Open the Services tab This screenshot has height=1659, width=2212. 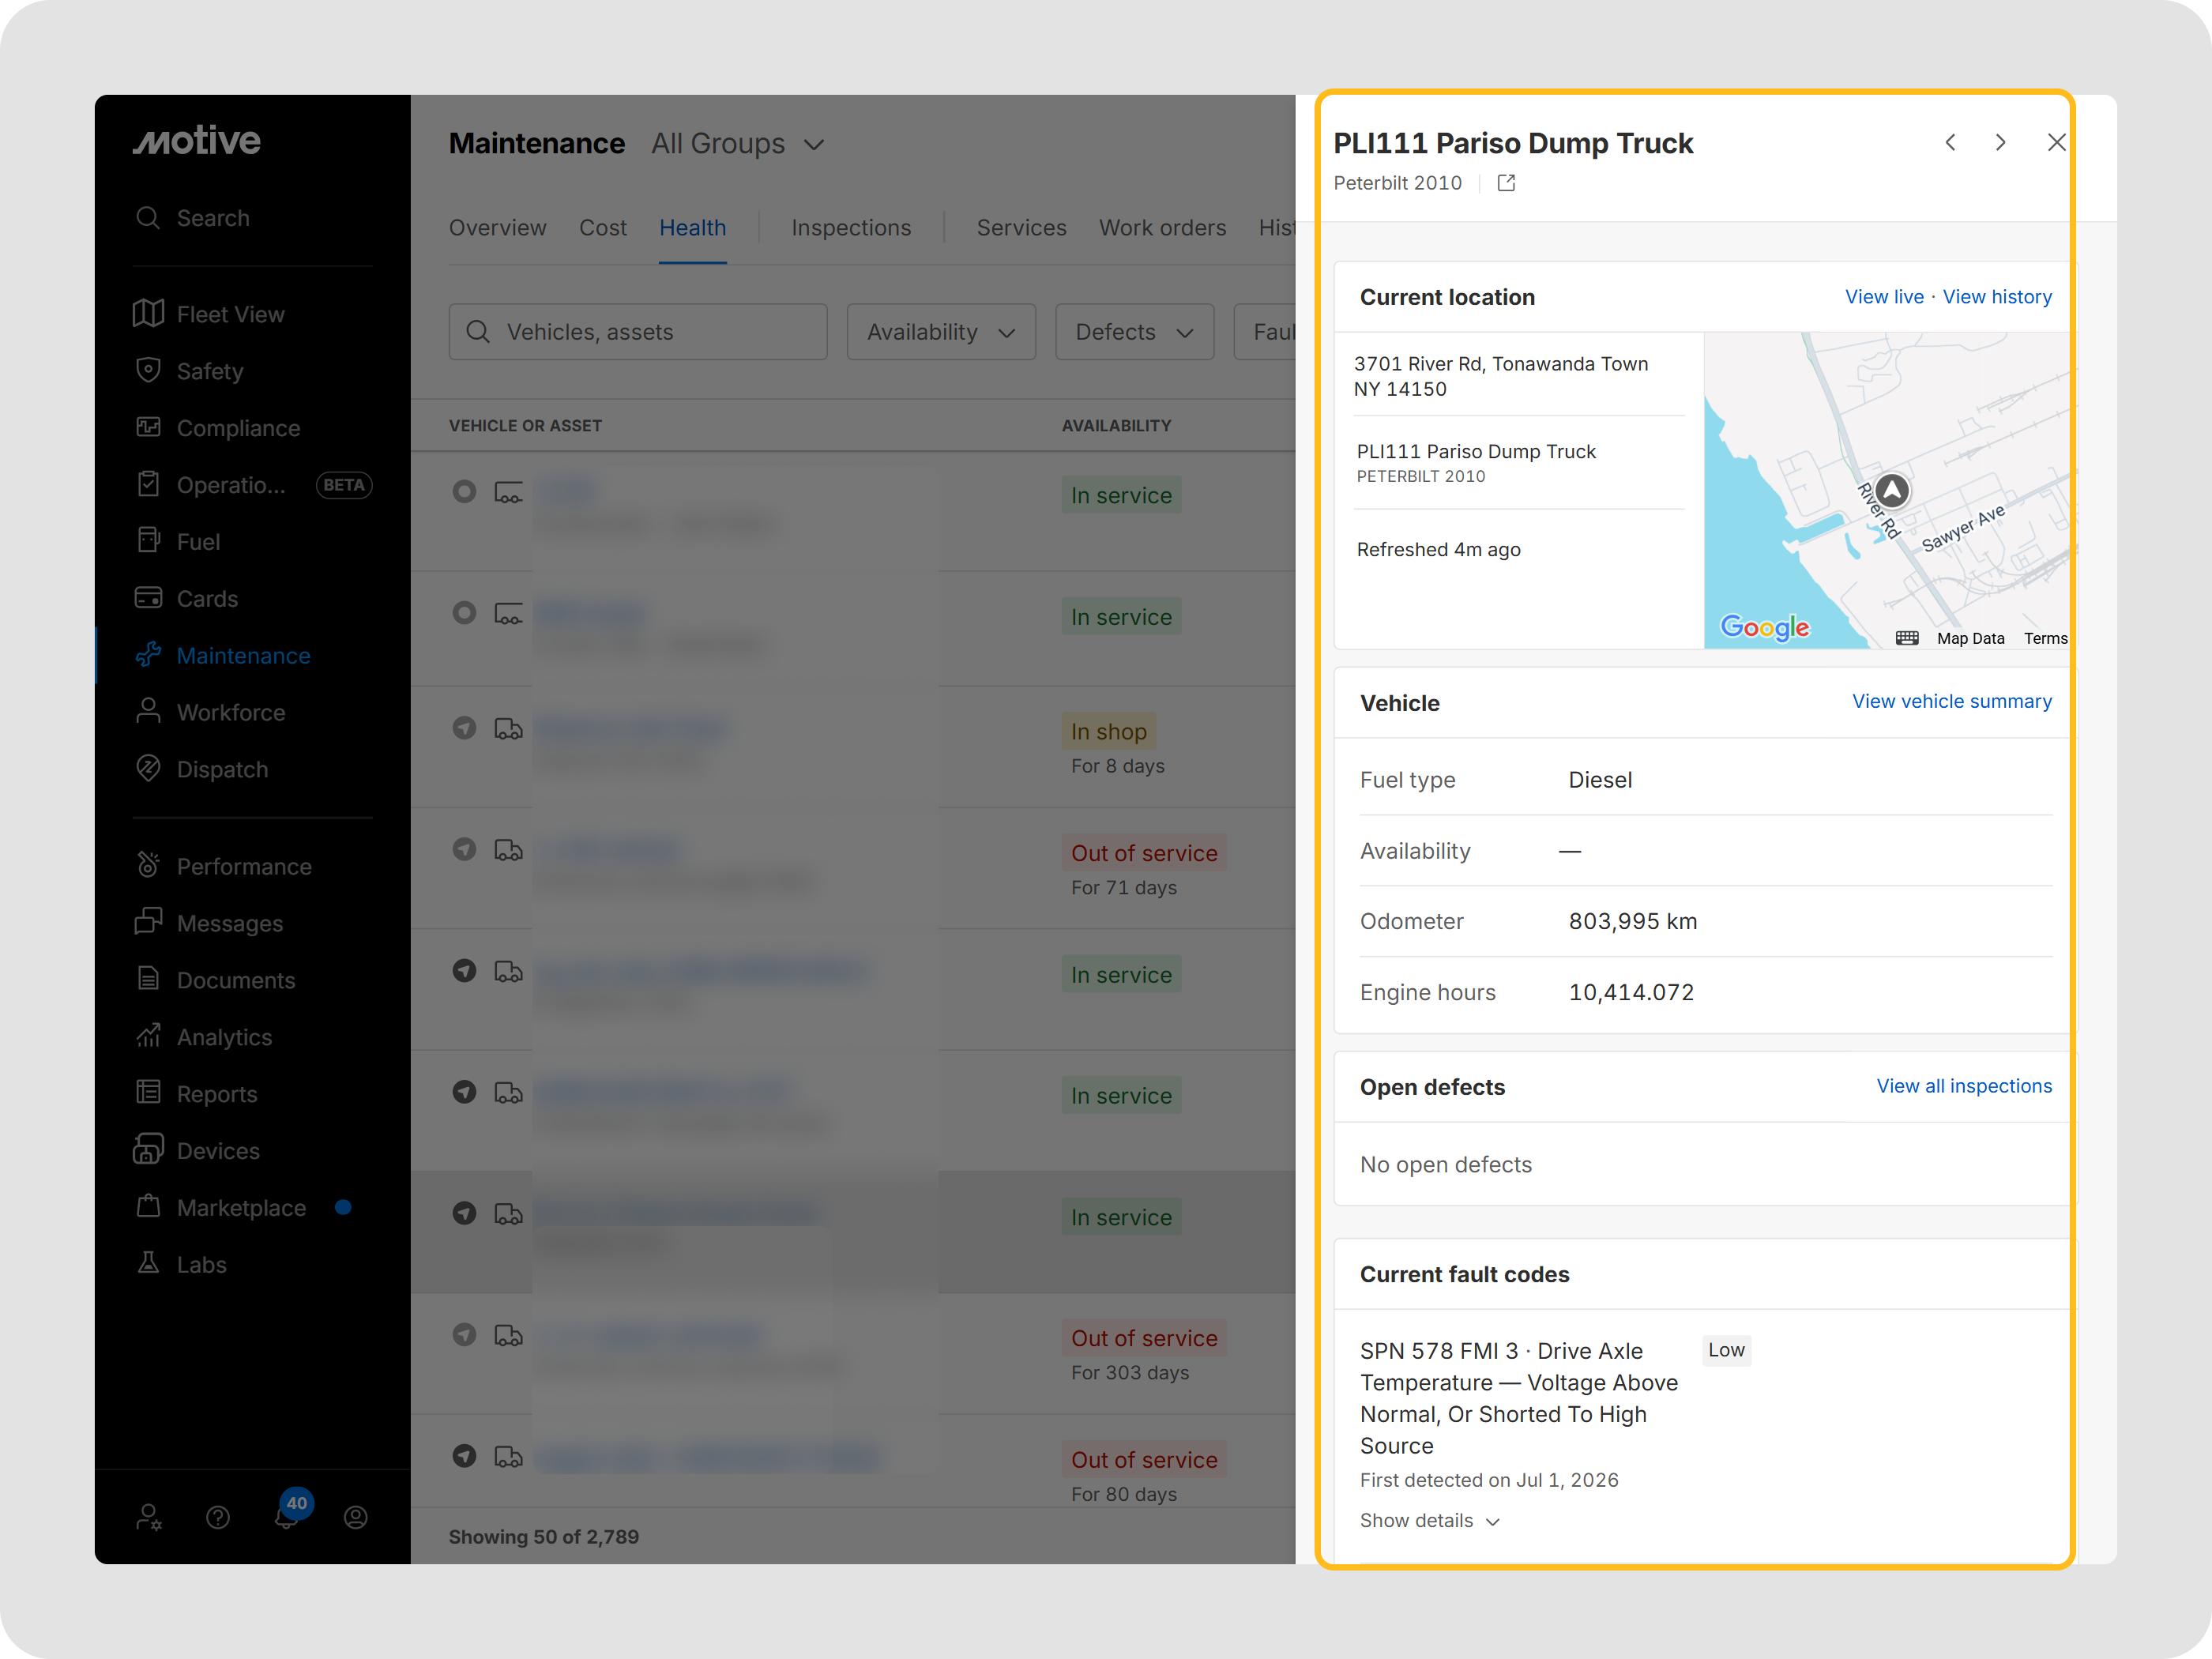pos(1022,228)
